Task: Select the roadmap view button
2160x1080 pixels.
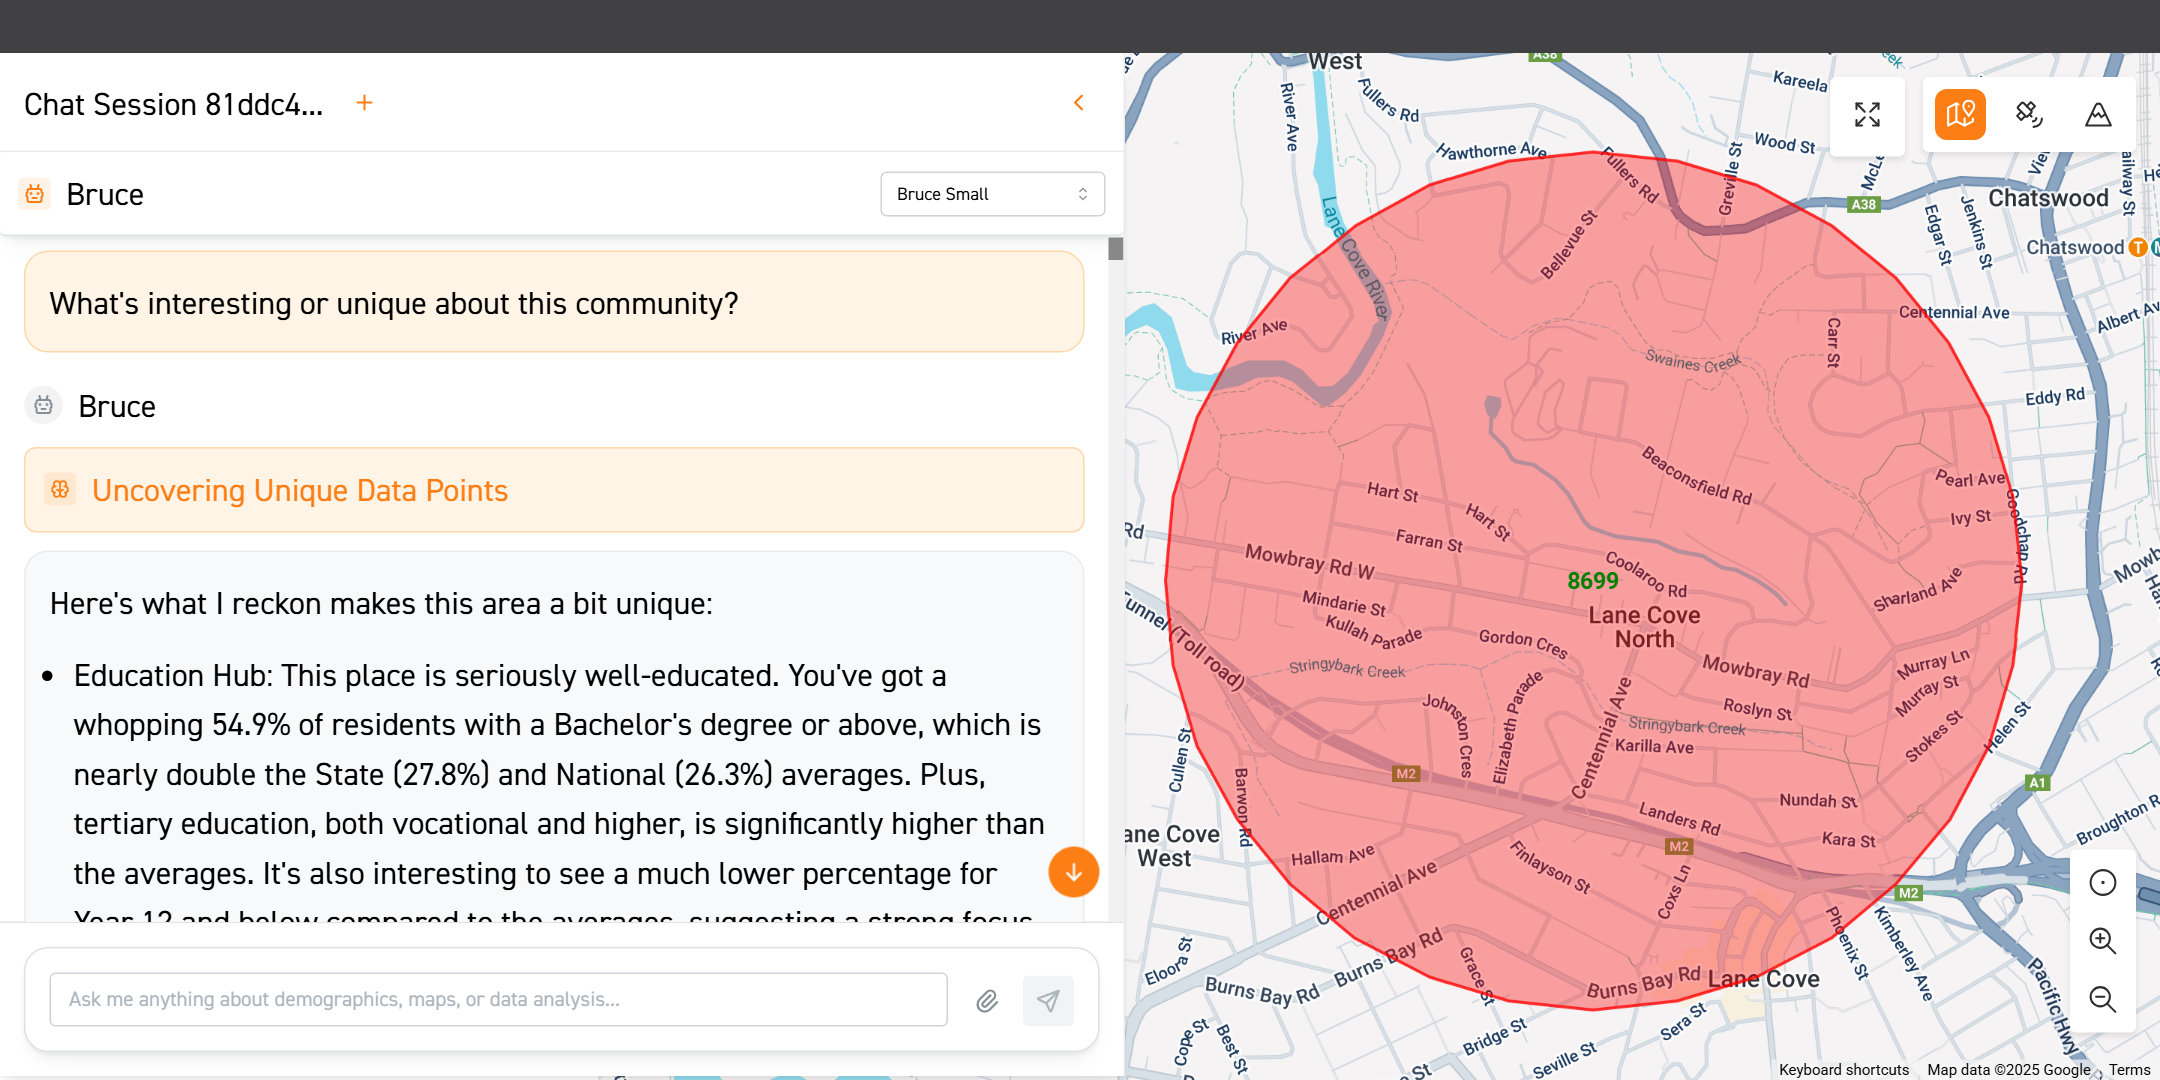Action: [x=1959, y=115]
